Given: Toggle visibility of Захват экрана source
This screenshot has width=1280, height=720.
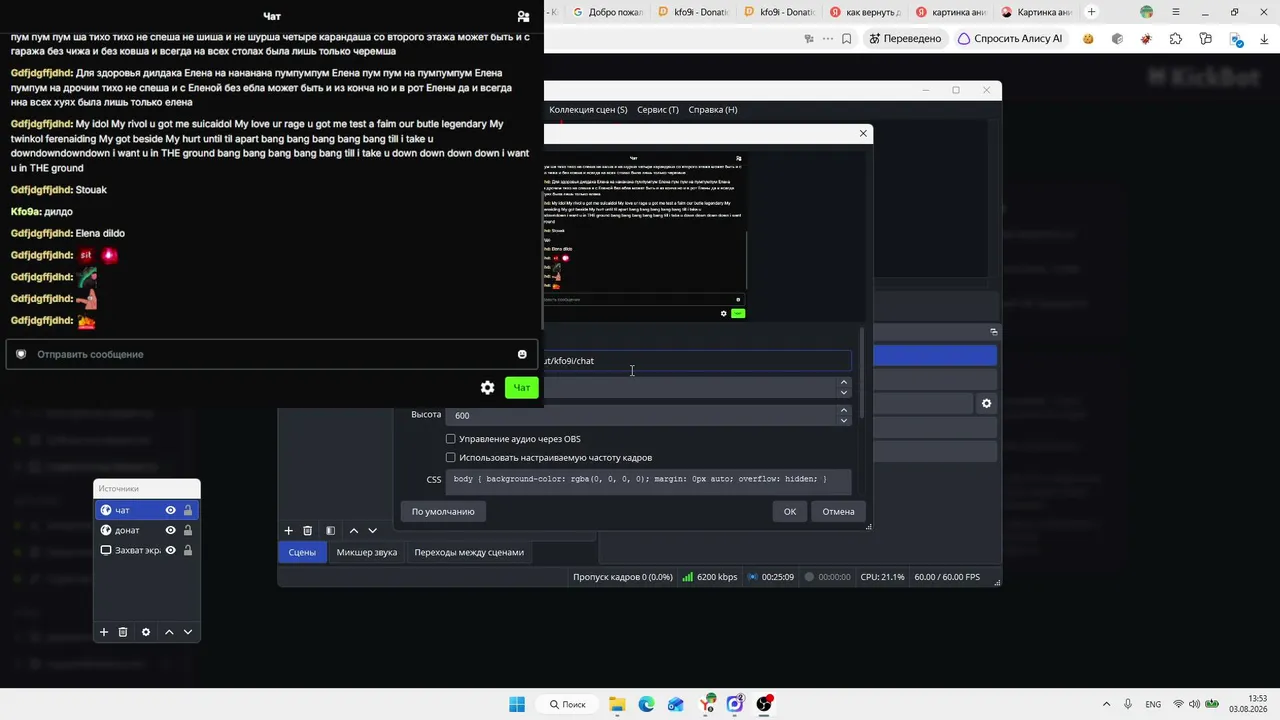Looking at the screenshot, I should (171, 550).
